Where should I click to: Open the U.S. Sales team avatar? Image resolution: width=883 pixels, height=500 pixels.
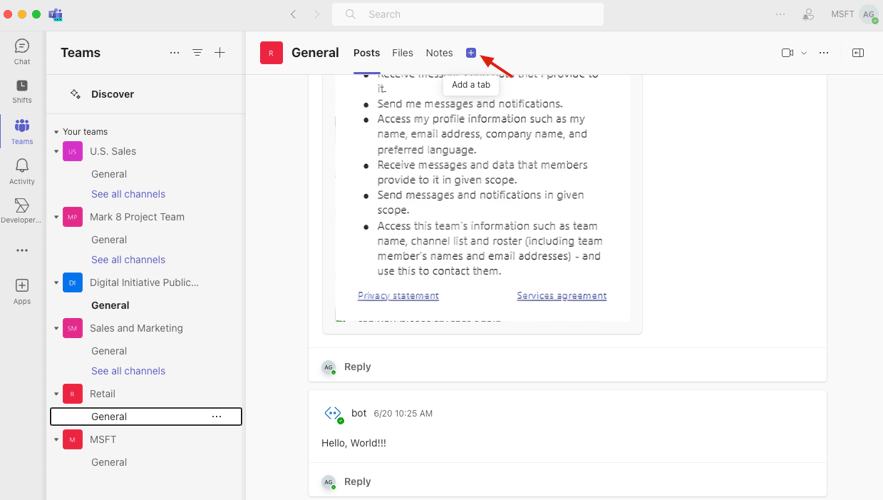73,151
